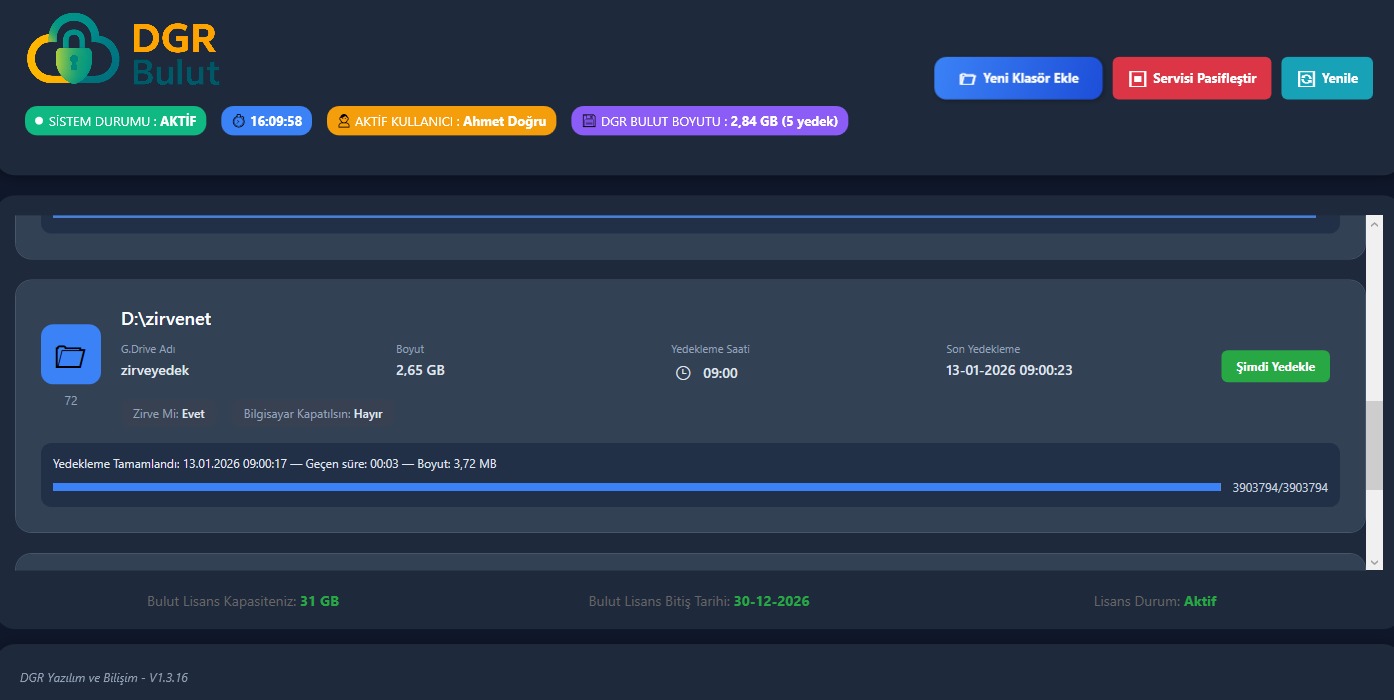The image size is (1394, 700).
Task: Click the clock icon next to 09:00
Action: point(683,373)
